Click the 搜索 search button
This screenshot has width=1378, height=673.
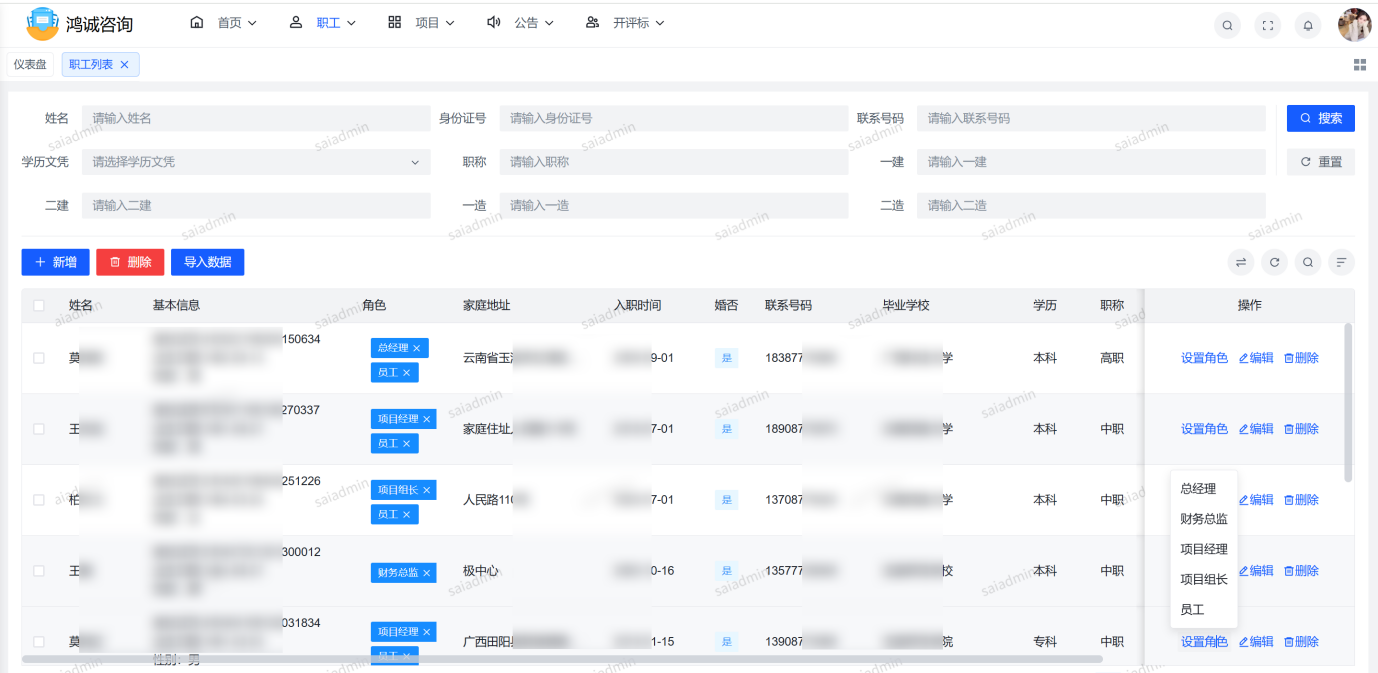pyautogui.click(x=1320, y=117)
